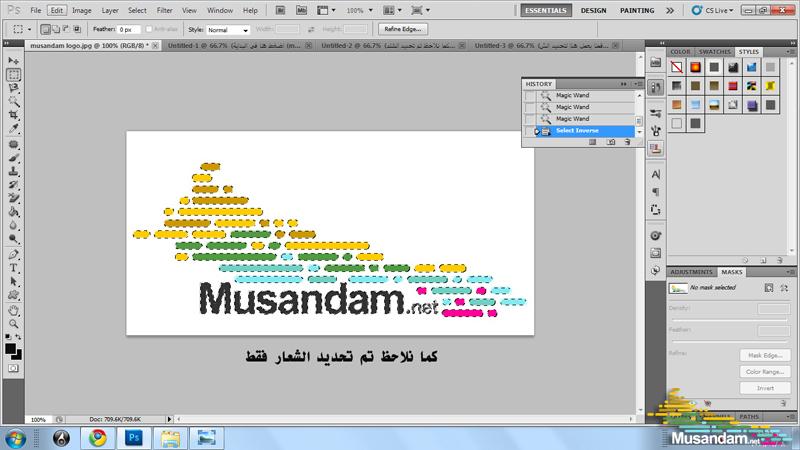Create new snapshot in History panel
This screenshot has height=450, width=800.
coord(611,142)
